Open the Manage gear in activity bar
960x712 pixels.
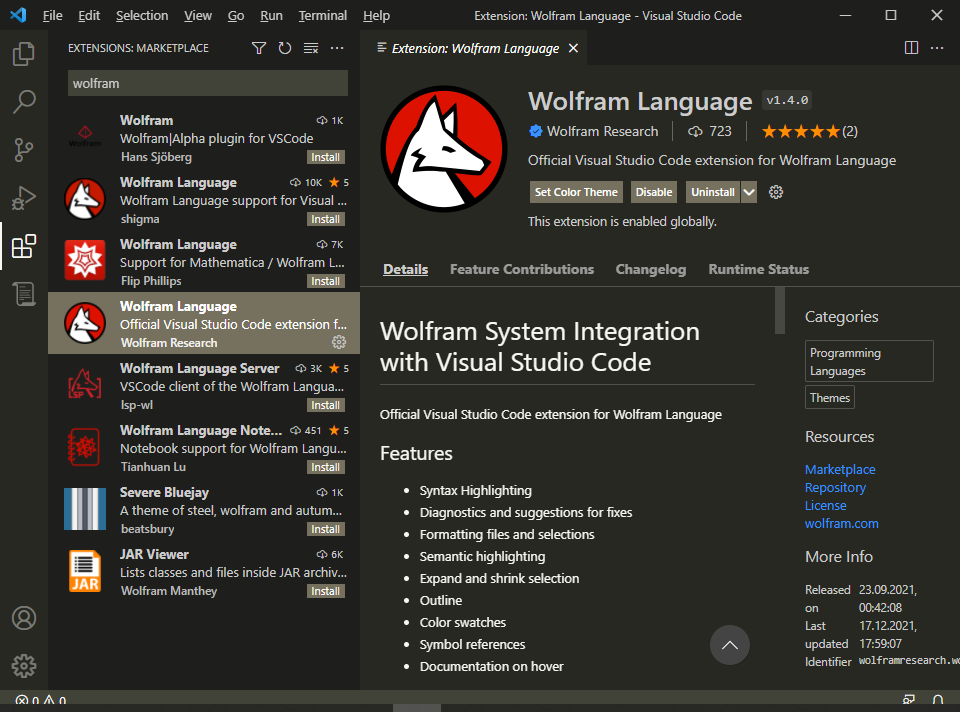click(x=24, y=666)
